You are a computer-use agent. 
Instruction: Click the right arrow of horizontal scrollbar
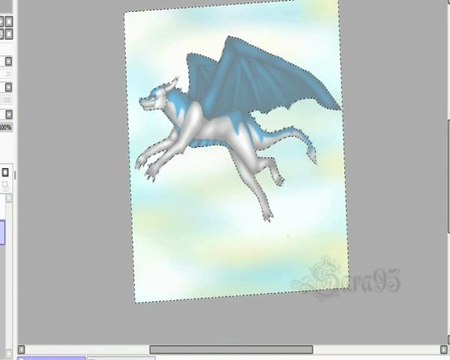[444, 349]
